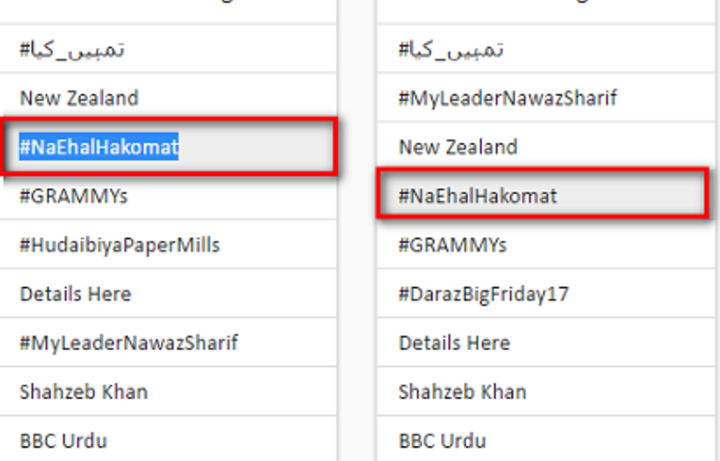Image resolution: width=720 pixels, height=461 pixels.
Task: Open BBC Urdu in left column
Action: (x=63, y=441)
